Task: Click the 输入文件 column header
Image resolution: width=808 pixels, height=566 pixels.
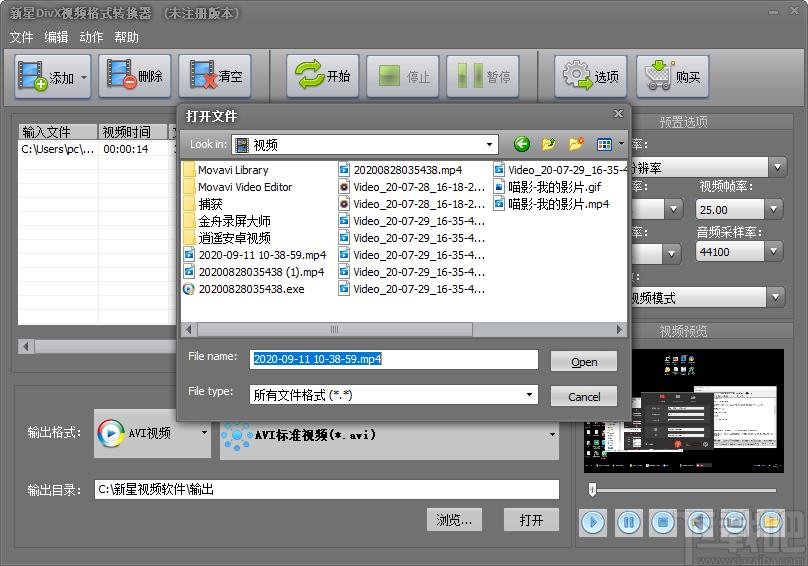Action: [58, 132]
